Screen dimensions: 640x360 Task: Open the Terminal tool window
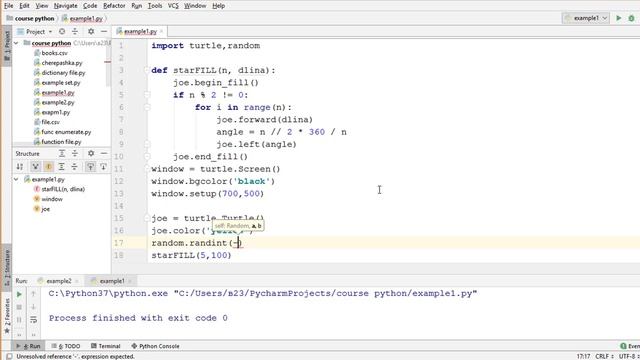(106, 346)
